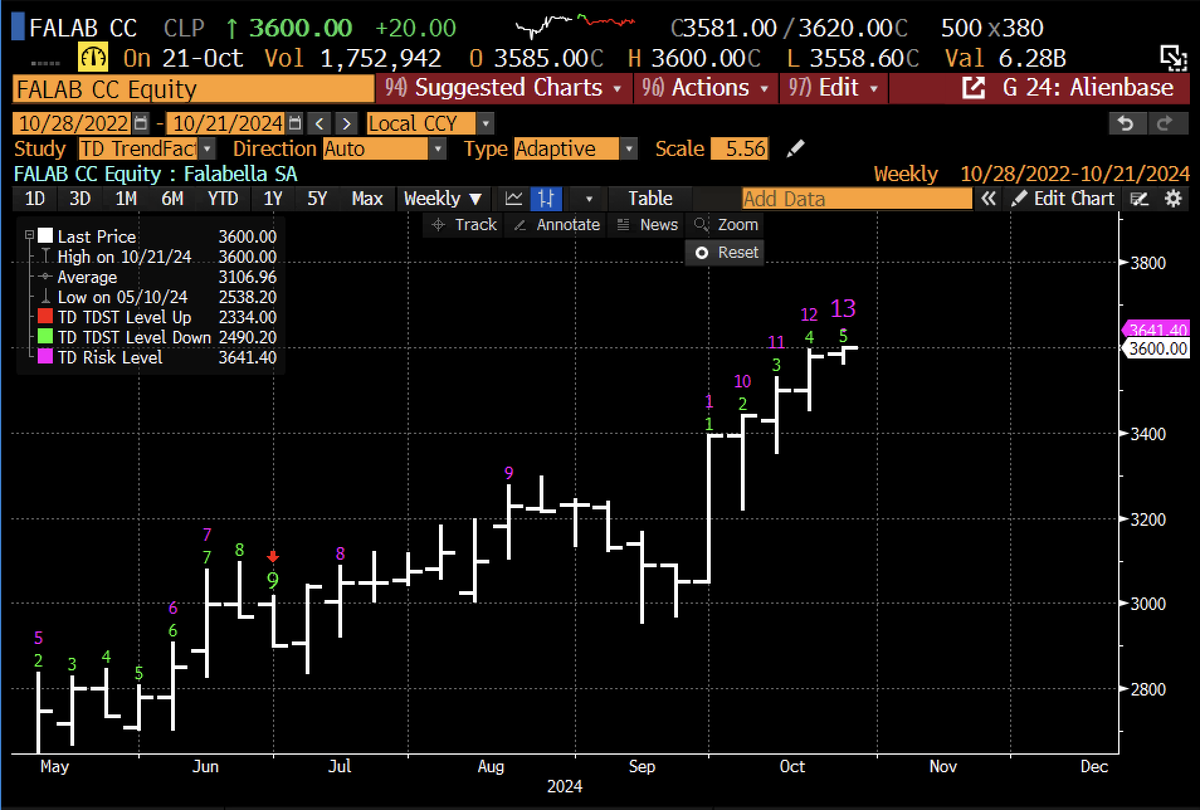Open the Suggested Charts menu

(504, 88)
